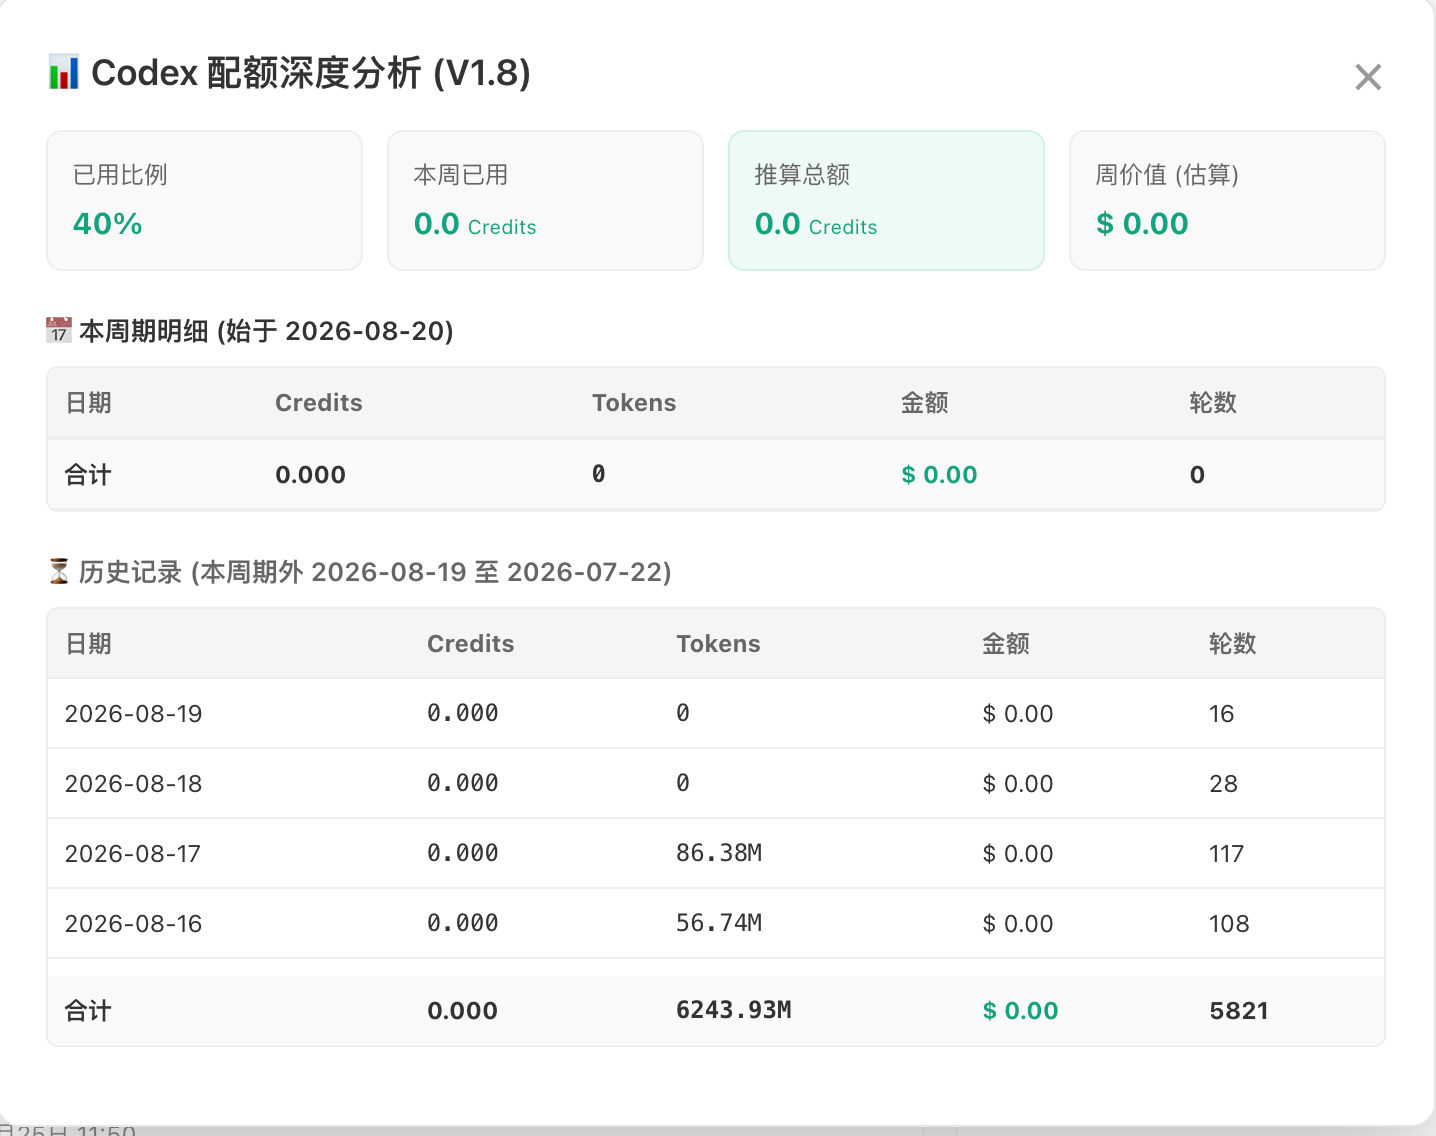The width and height of the screenshot is (1436, 1136).
Task: Click the 合计 label in the 历史记录 table
Action: 88,1011
